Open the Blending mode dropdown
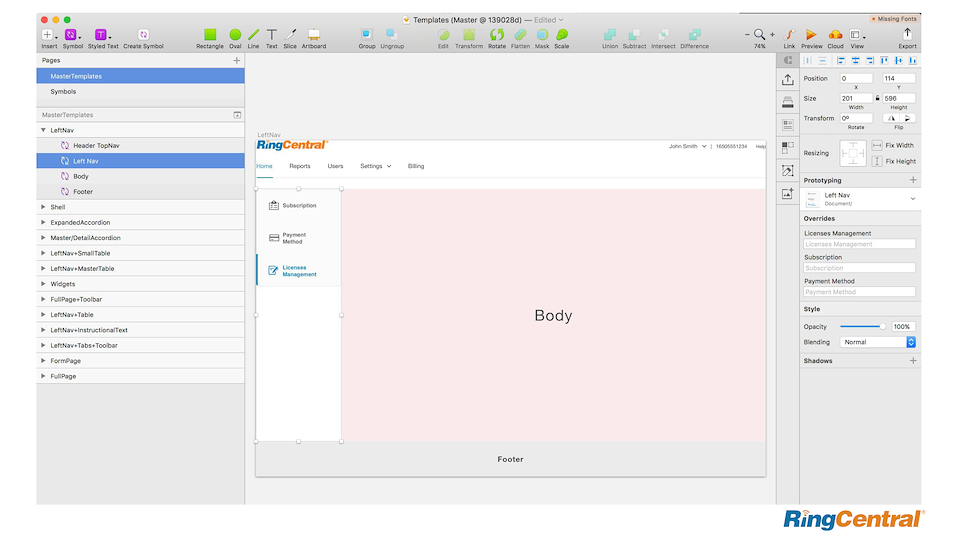The width and height of the screenshot is (960, 540). (879, 342)
